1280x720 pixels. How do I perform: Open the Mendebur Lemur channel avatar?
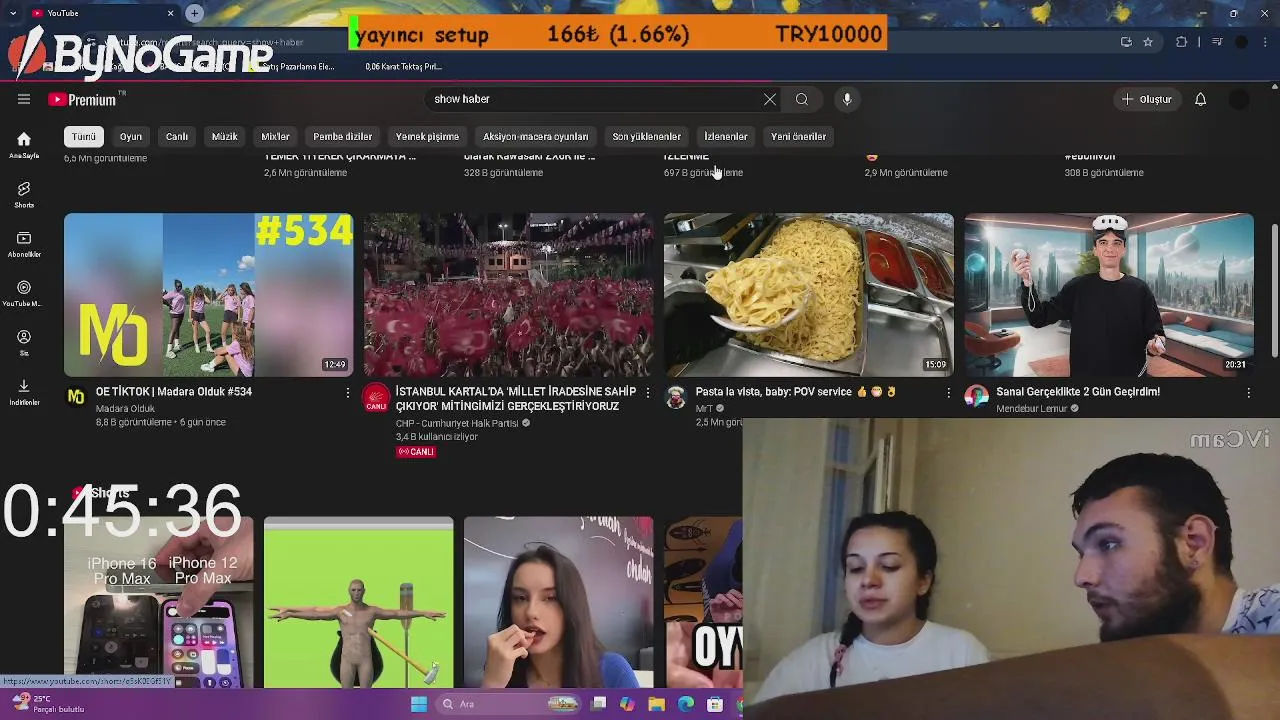(x=976, y=397)
